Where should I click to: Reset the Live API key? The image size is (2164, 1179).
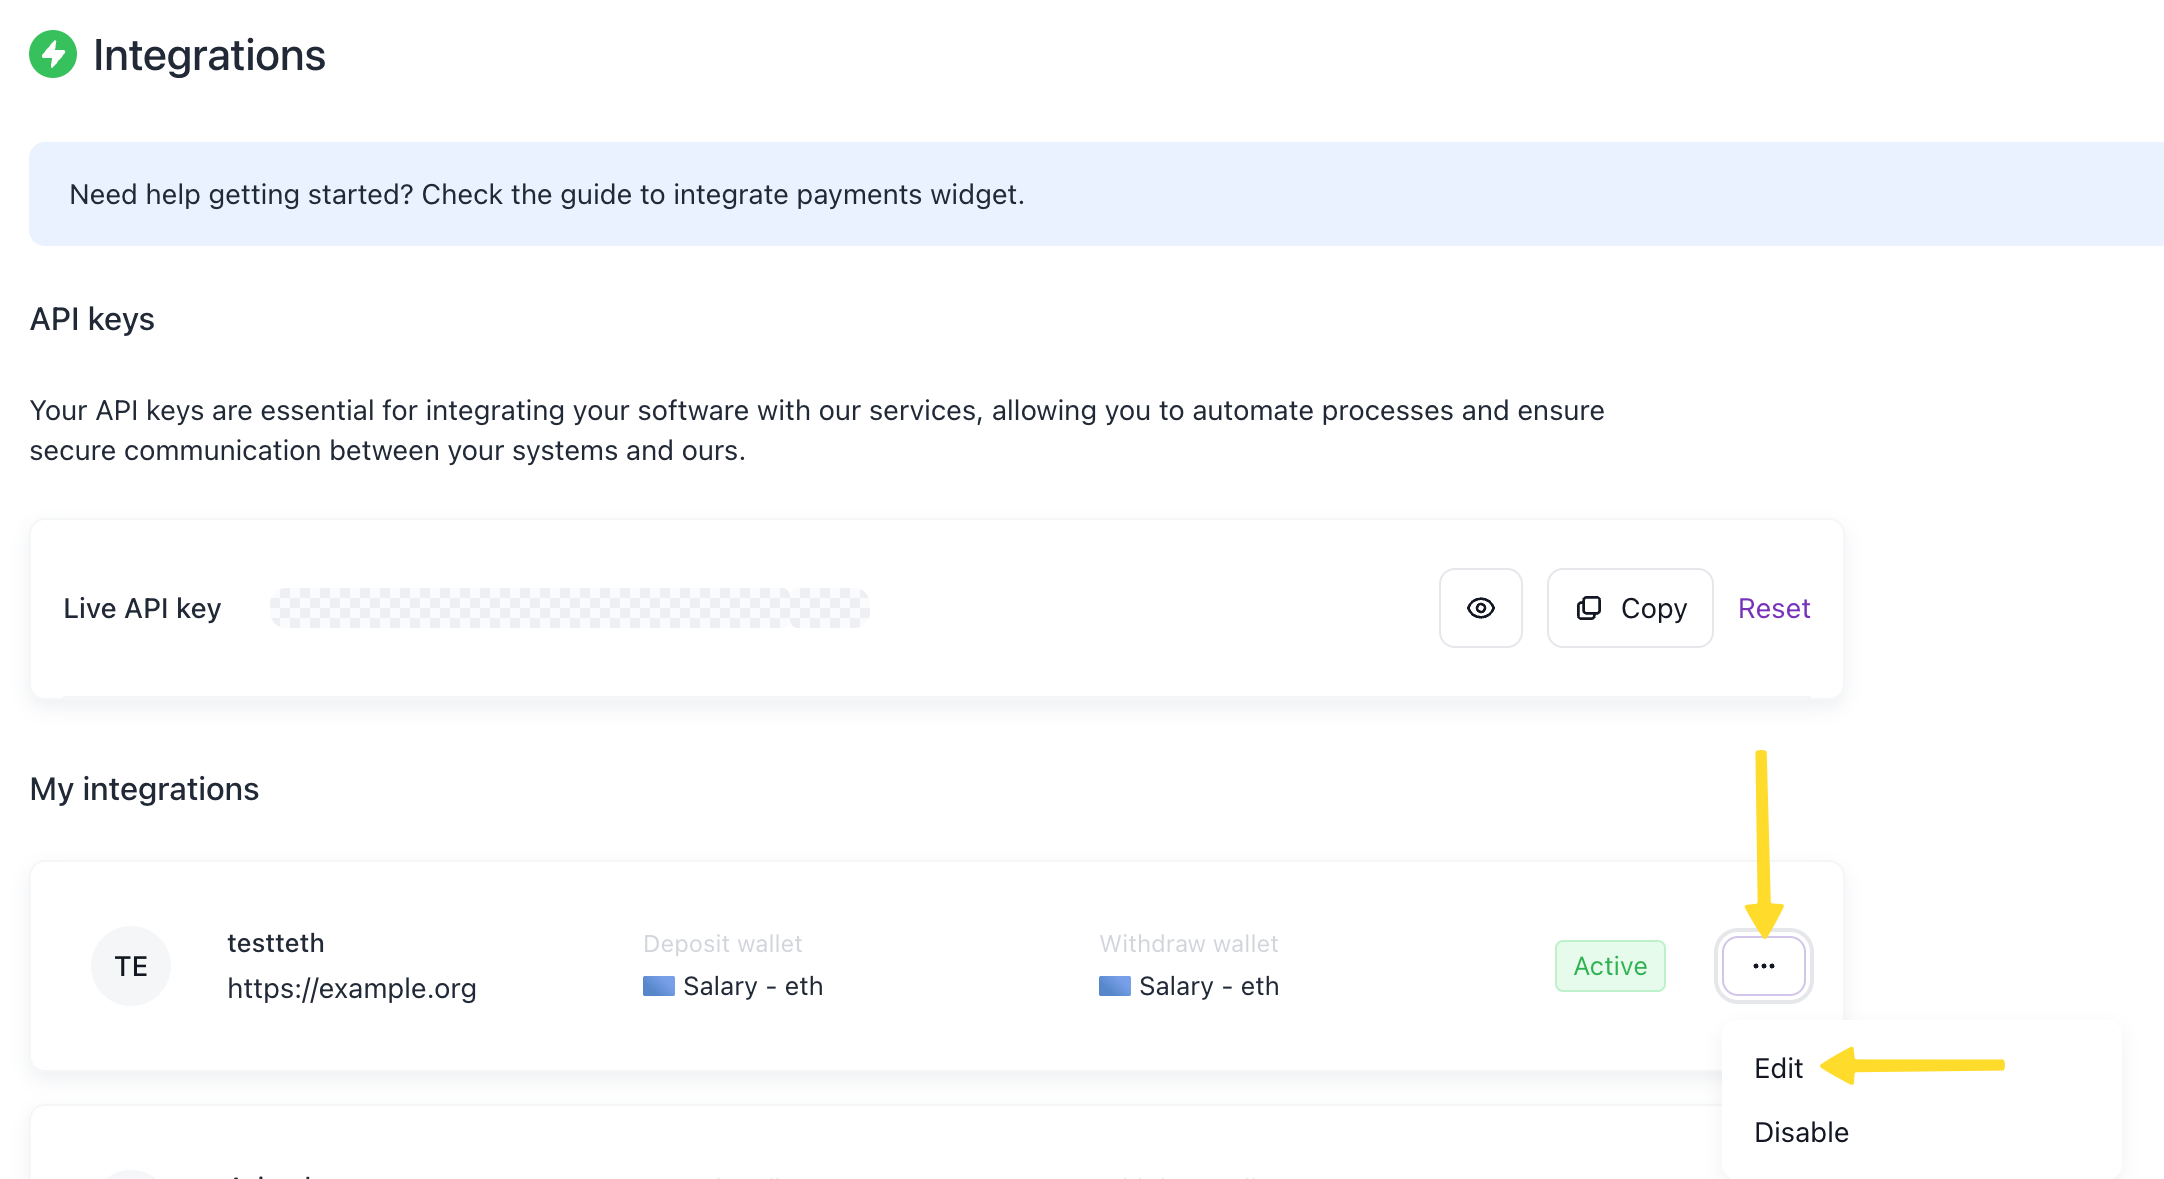[1773, 608]
